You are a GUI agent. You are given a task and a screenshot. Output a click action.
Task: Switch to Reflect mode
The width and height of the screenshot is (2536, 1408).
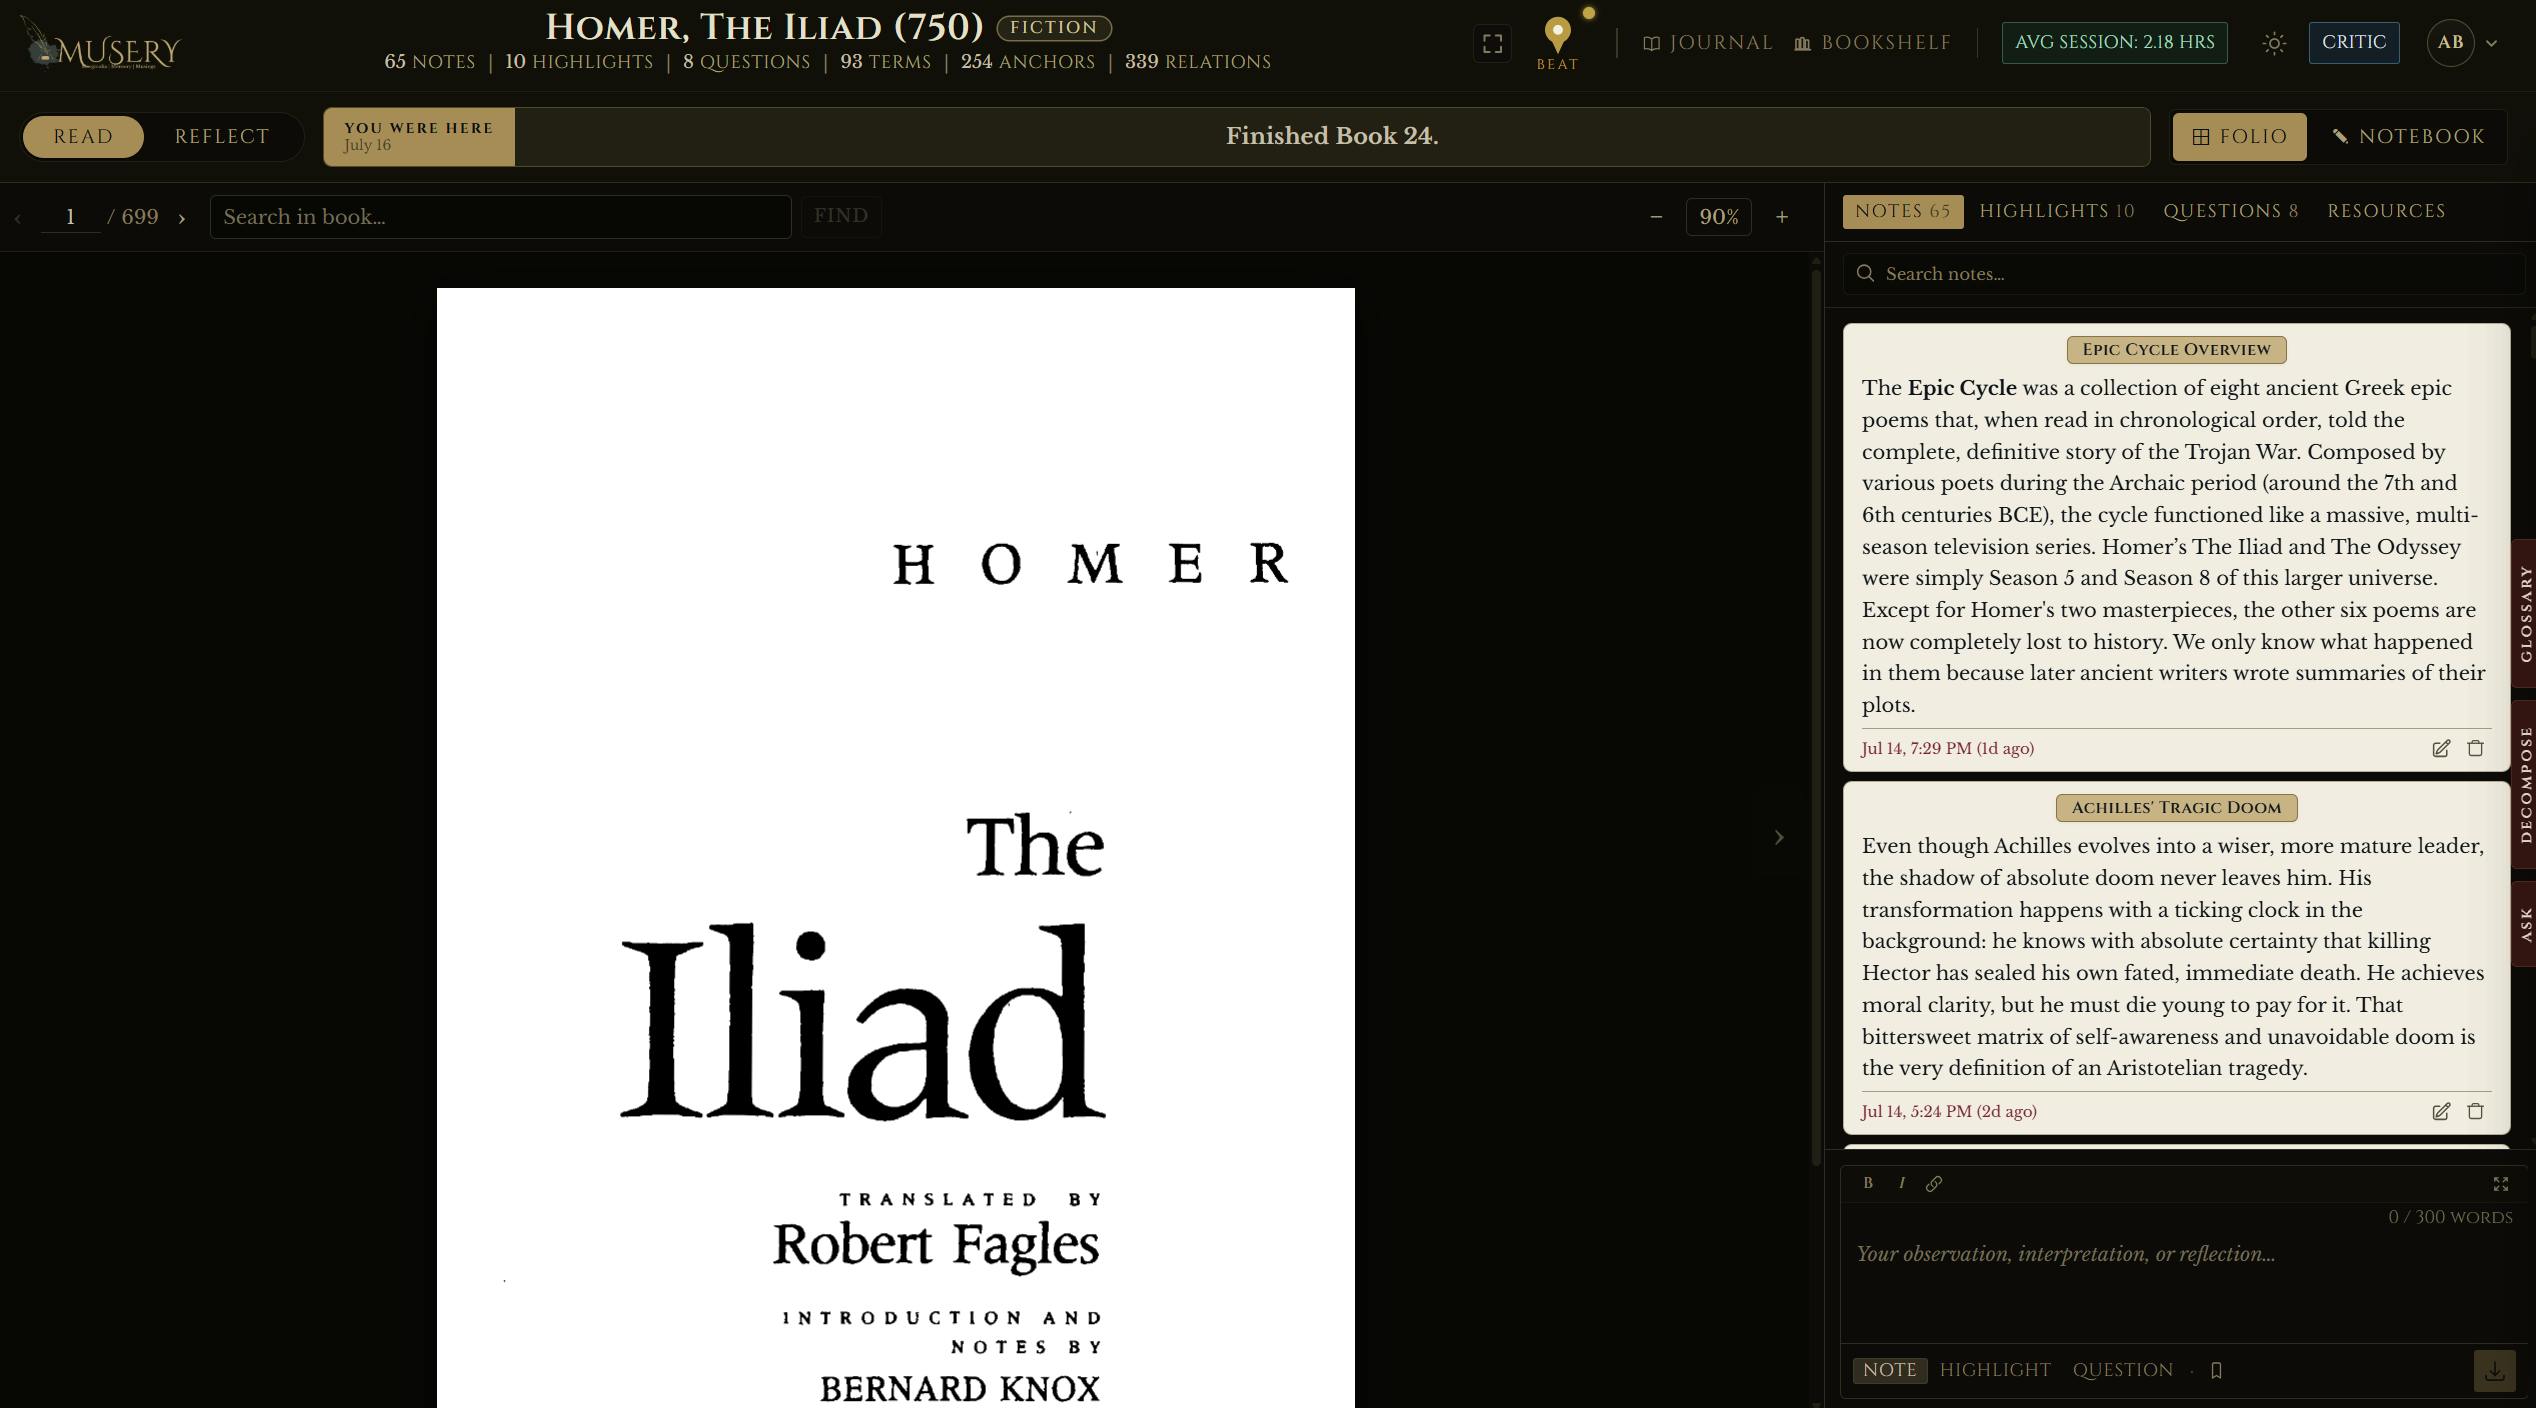[x=222, y=136]
